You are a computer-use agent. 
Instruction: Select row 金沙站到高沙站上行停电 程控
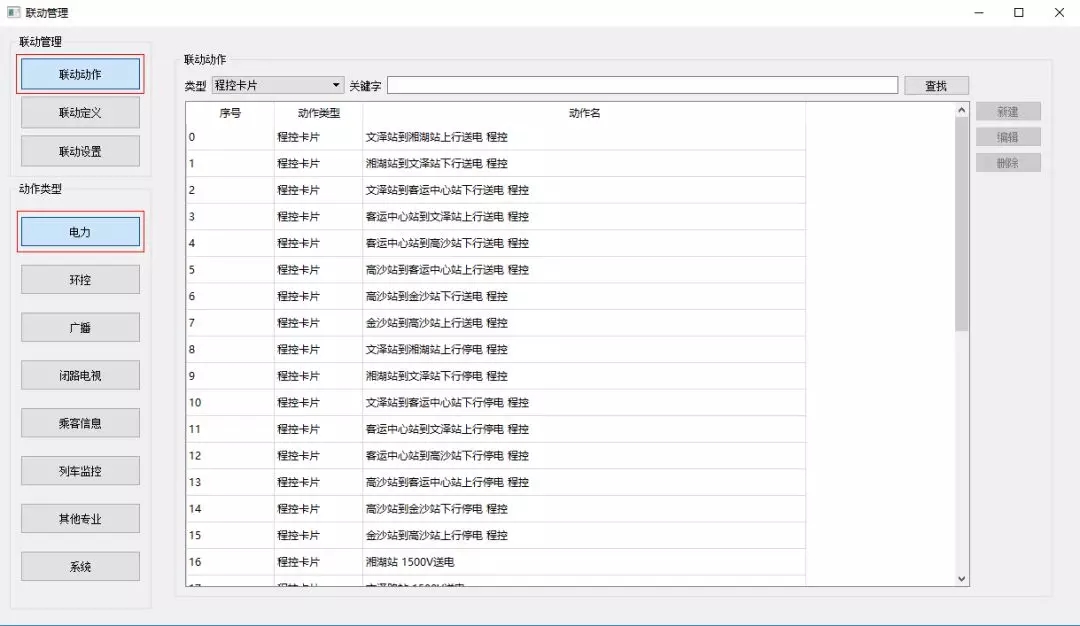pos(495,535)
